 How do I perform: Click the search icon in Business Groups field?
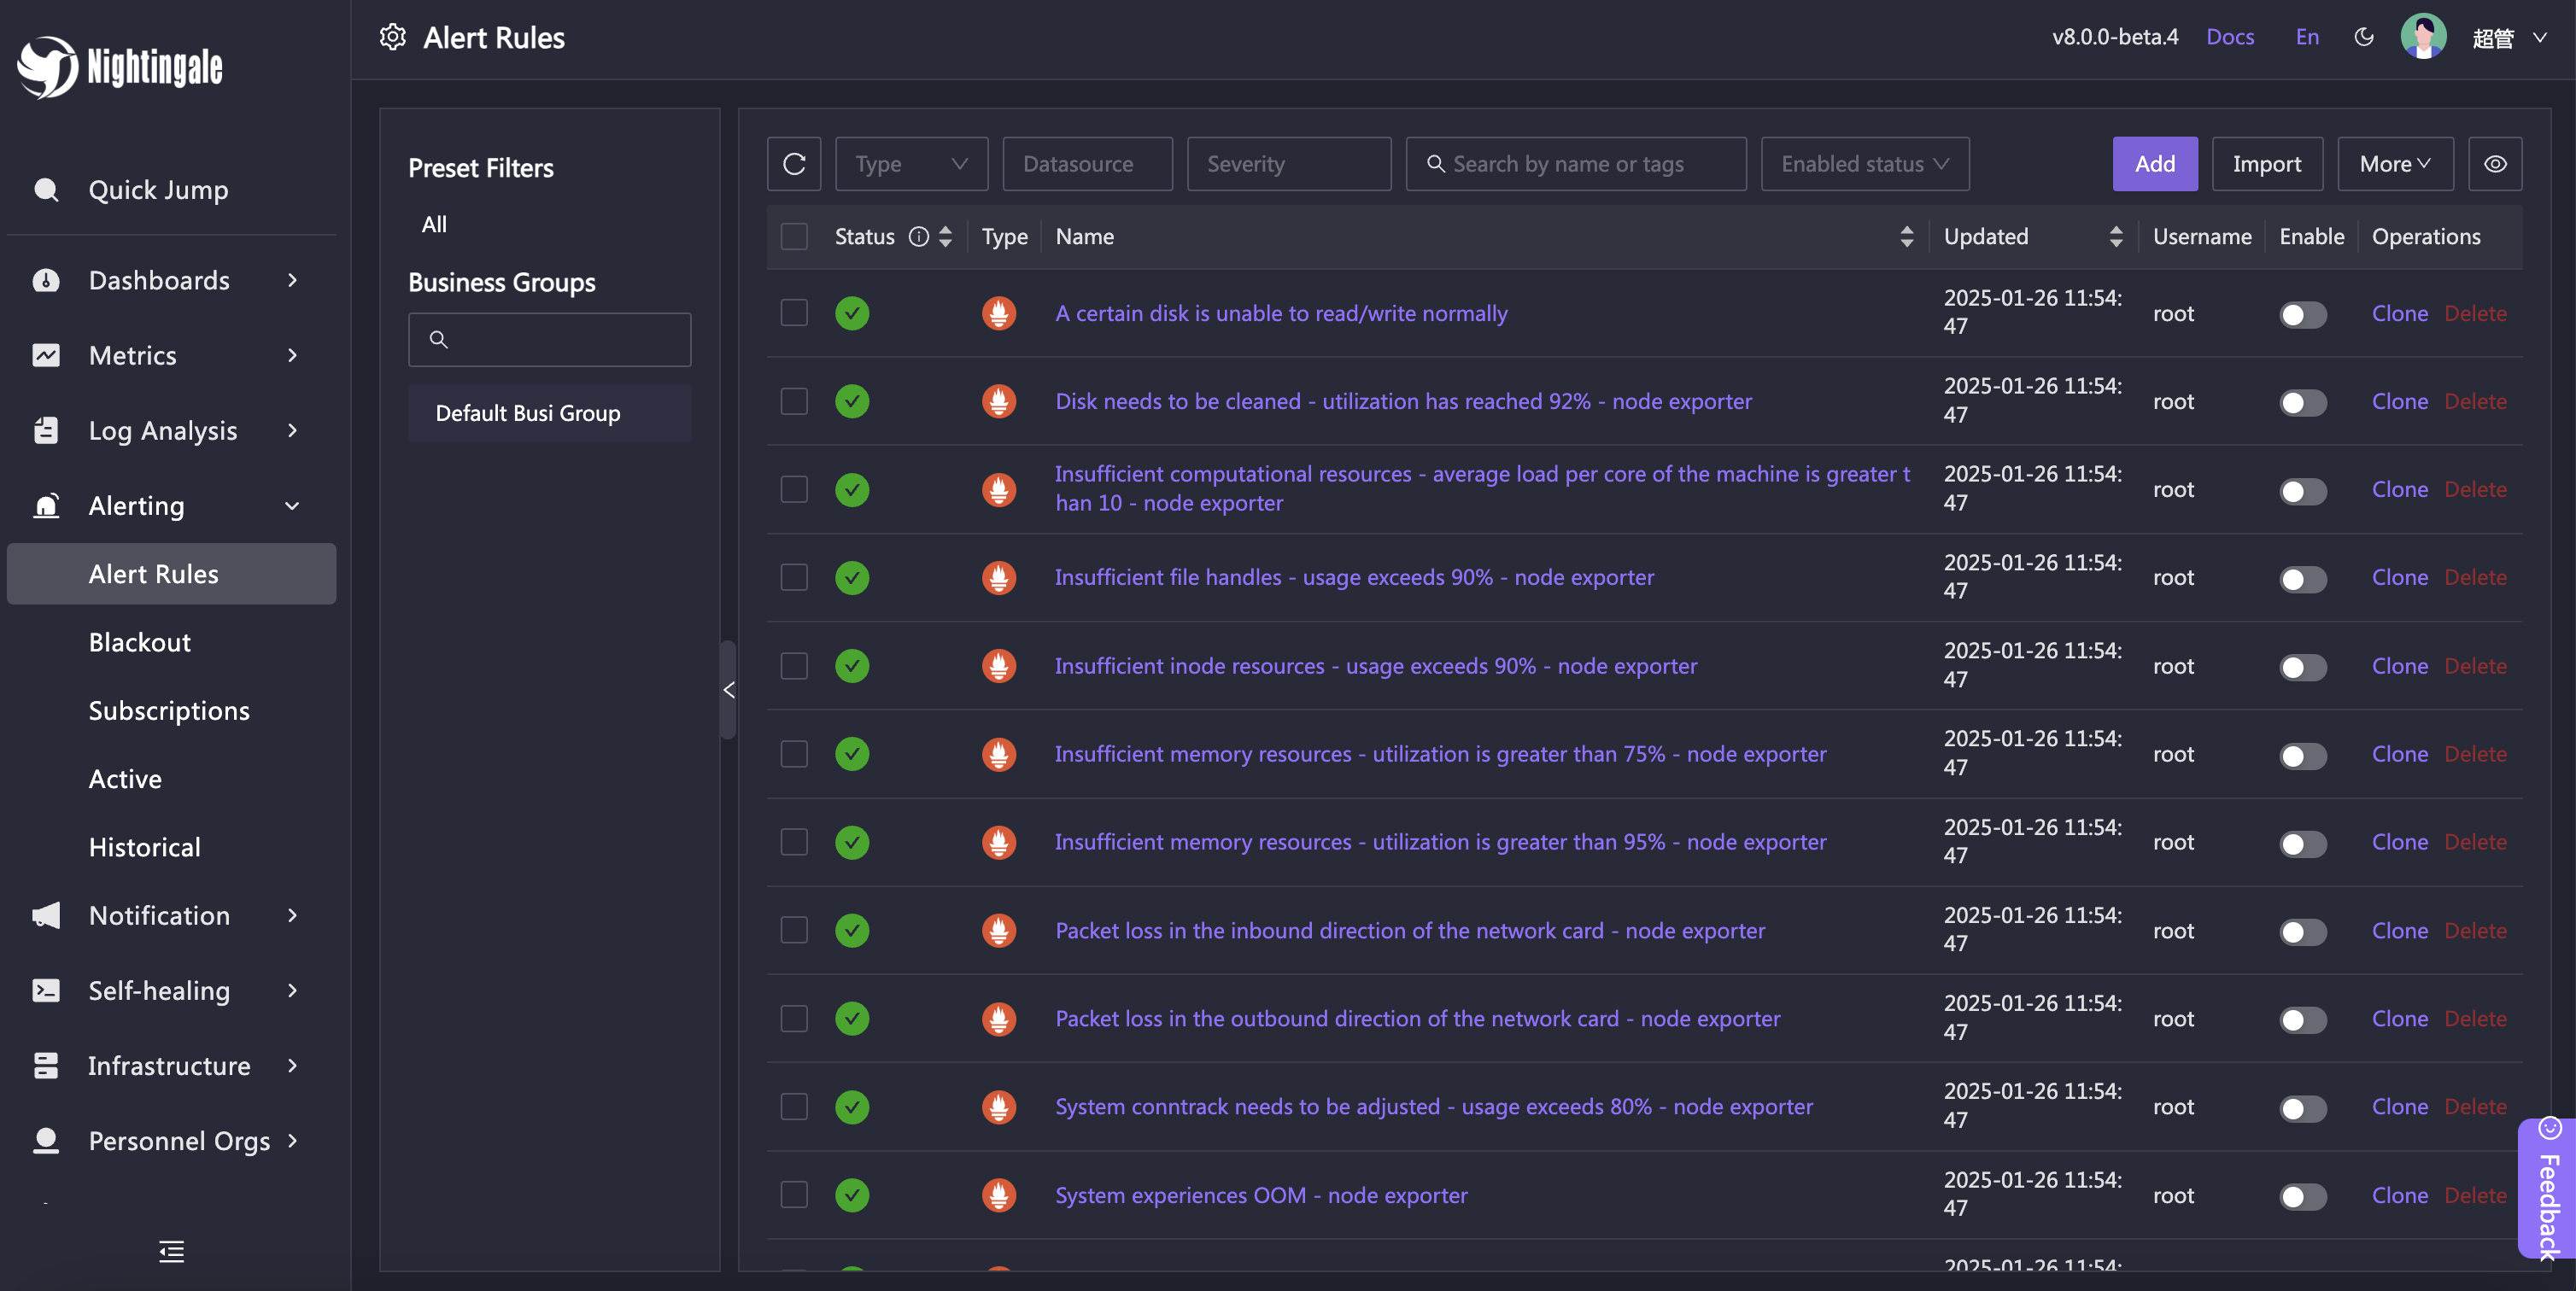point(438,339)
